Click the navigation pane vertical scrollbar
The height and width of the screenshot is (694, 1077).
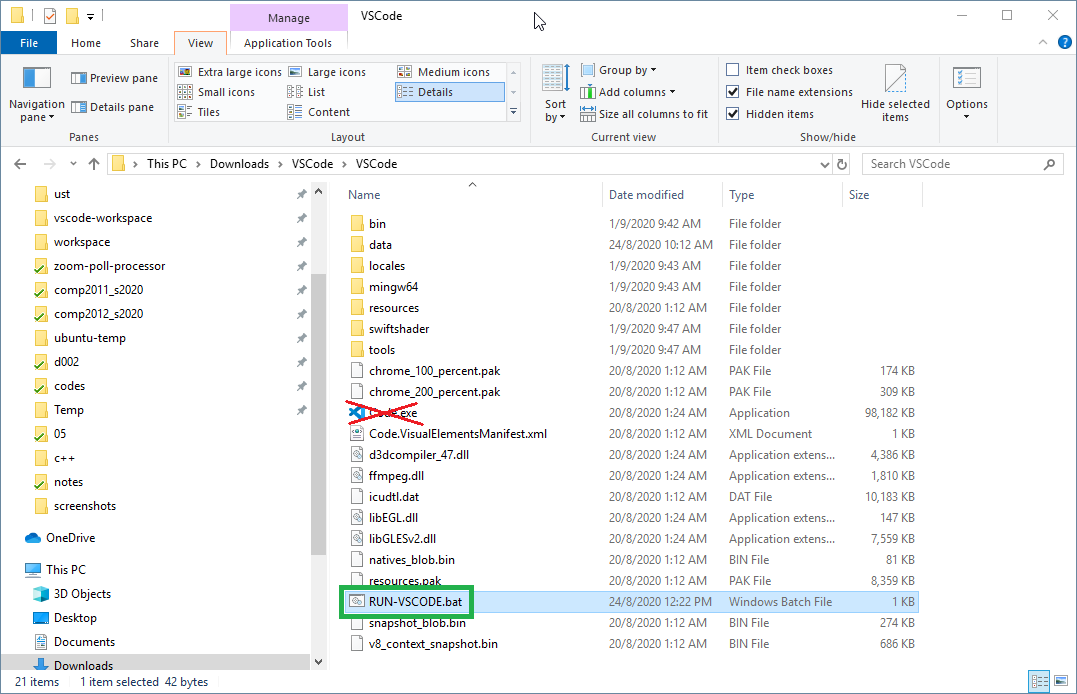[319, 400]
